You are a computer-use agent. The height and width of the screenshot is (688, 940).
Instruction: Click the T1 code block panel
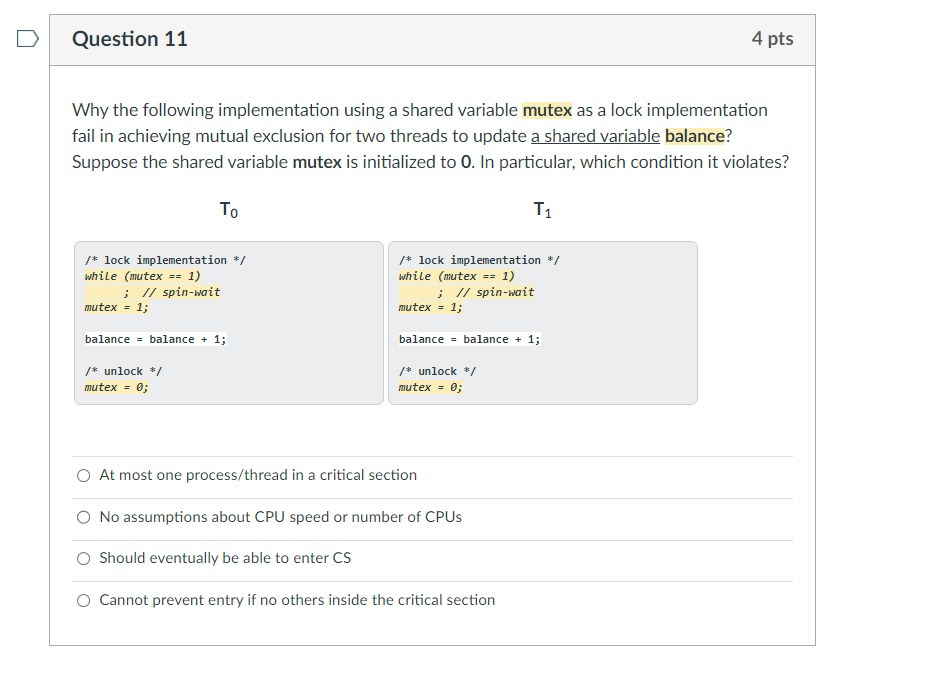(543, 322)
